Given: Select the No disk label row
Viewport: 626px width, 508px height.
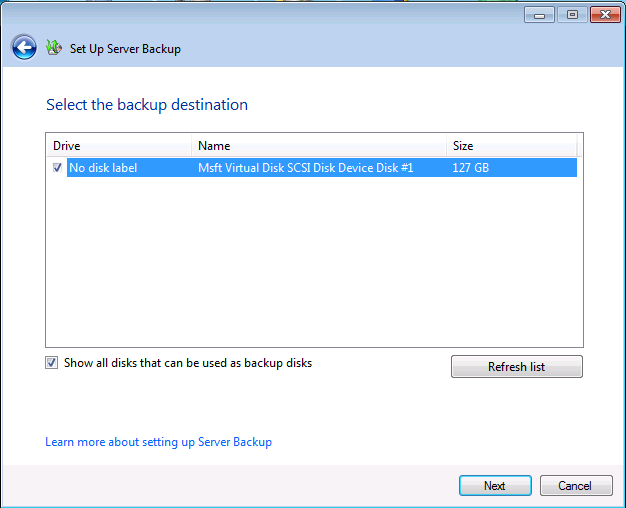Looking at the screenshot, I should [103, 168].
